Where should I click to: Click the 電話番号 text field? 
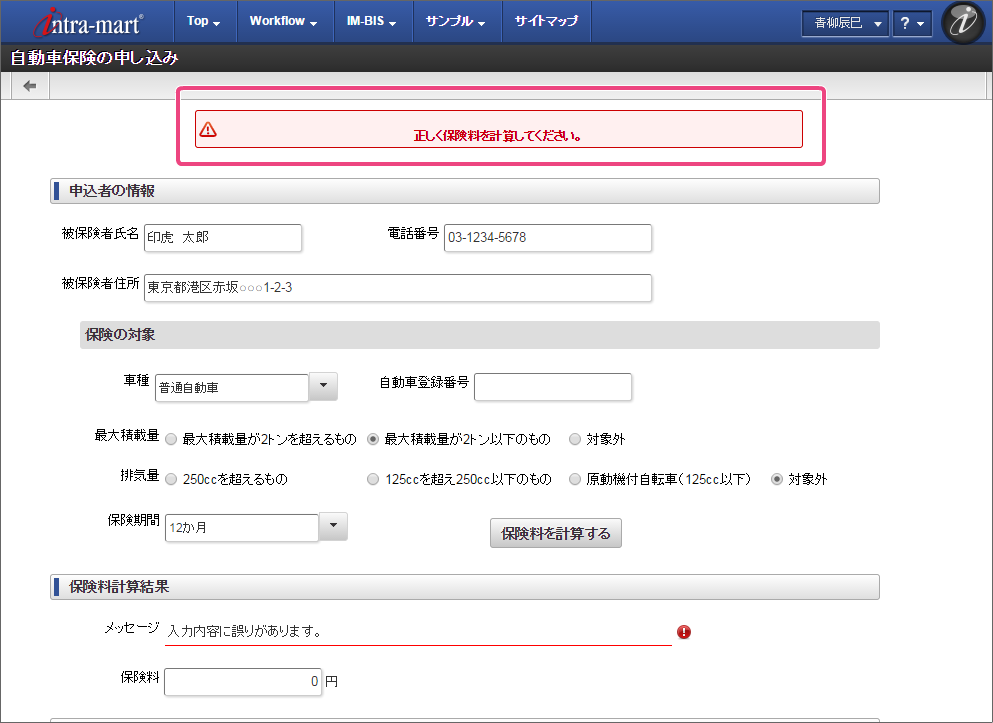tap(547, 238)
